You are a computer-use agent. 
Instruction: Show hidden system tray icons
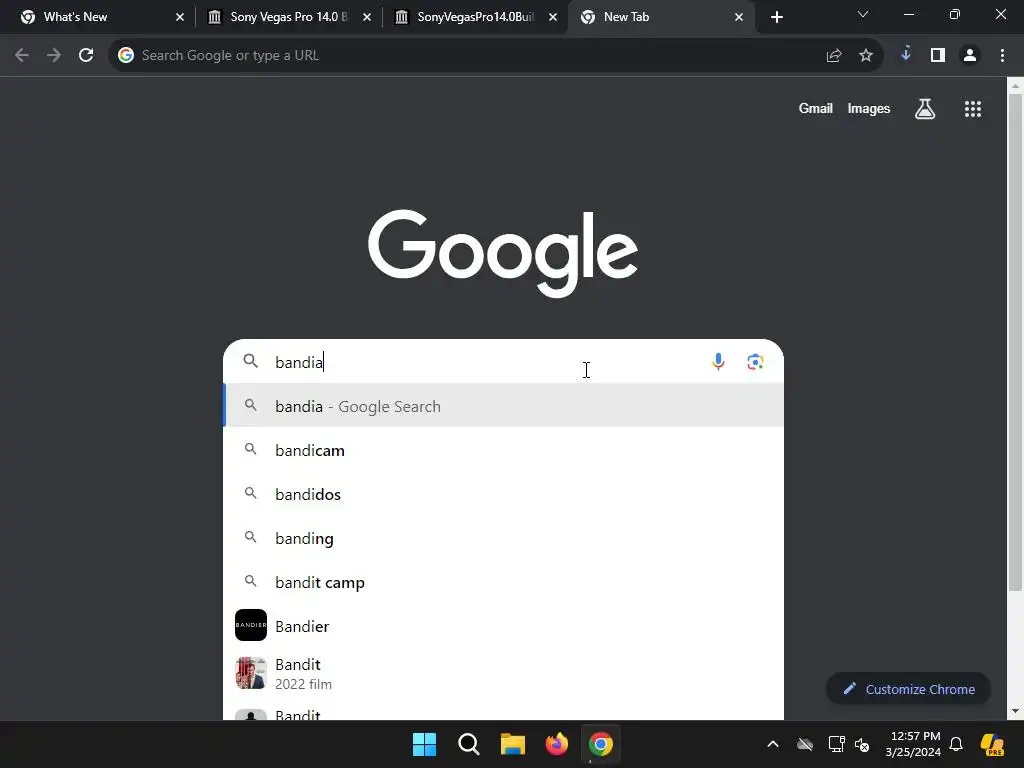[773, 744]
